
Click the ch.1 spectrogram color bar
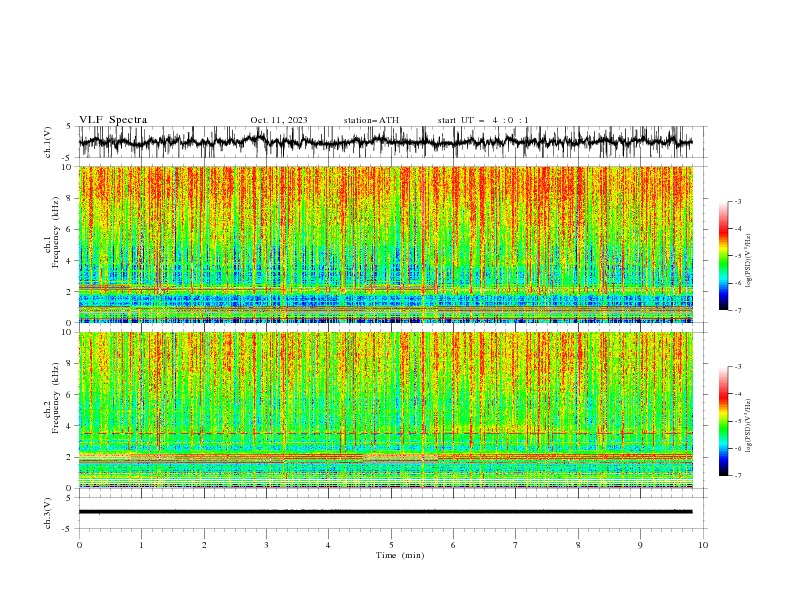point(723,256)
